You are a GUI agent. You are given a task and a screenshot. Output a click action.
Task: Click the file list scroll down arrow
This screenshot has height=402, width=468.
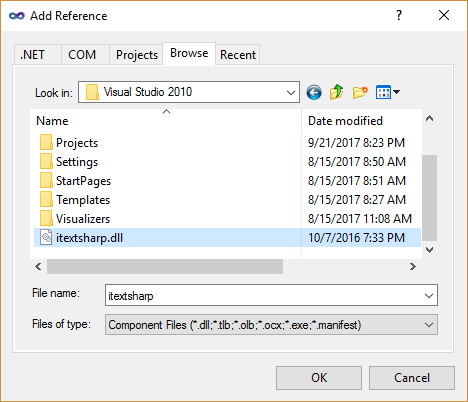(429, 250)
